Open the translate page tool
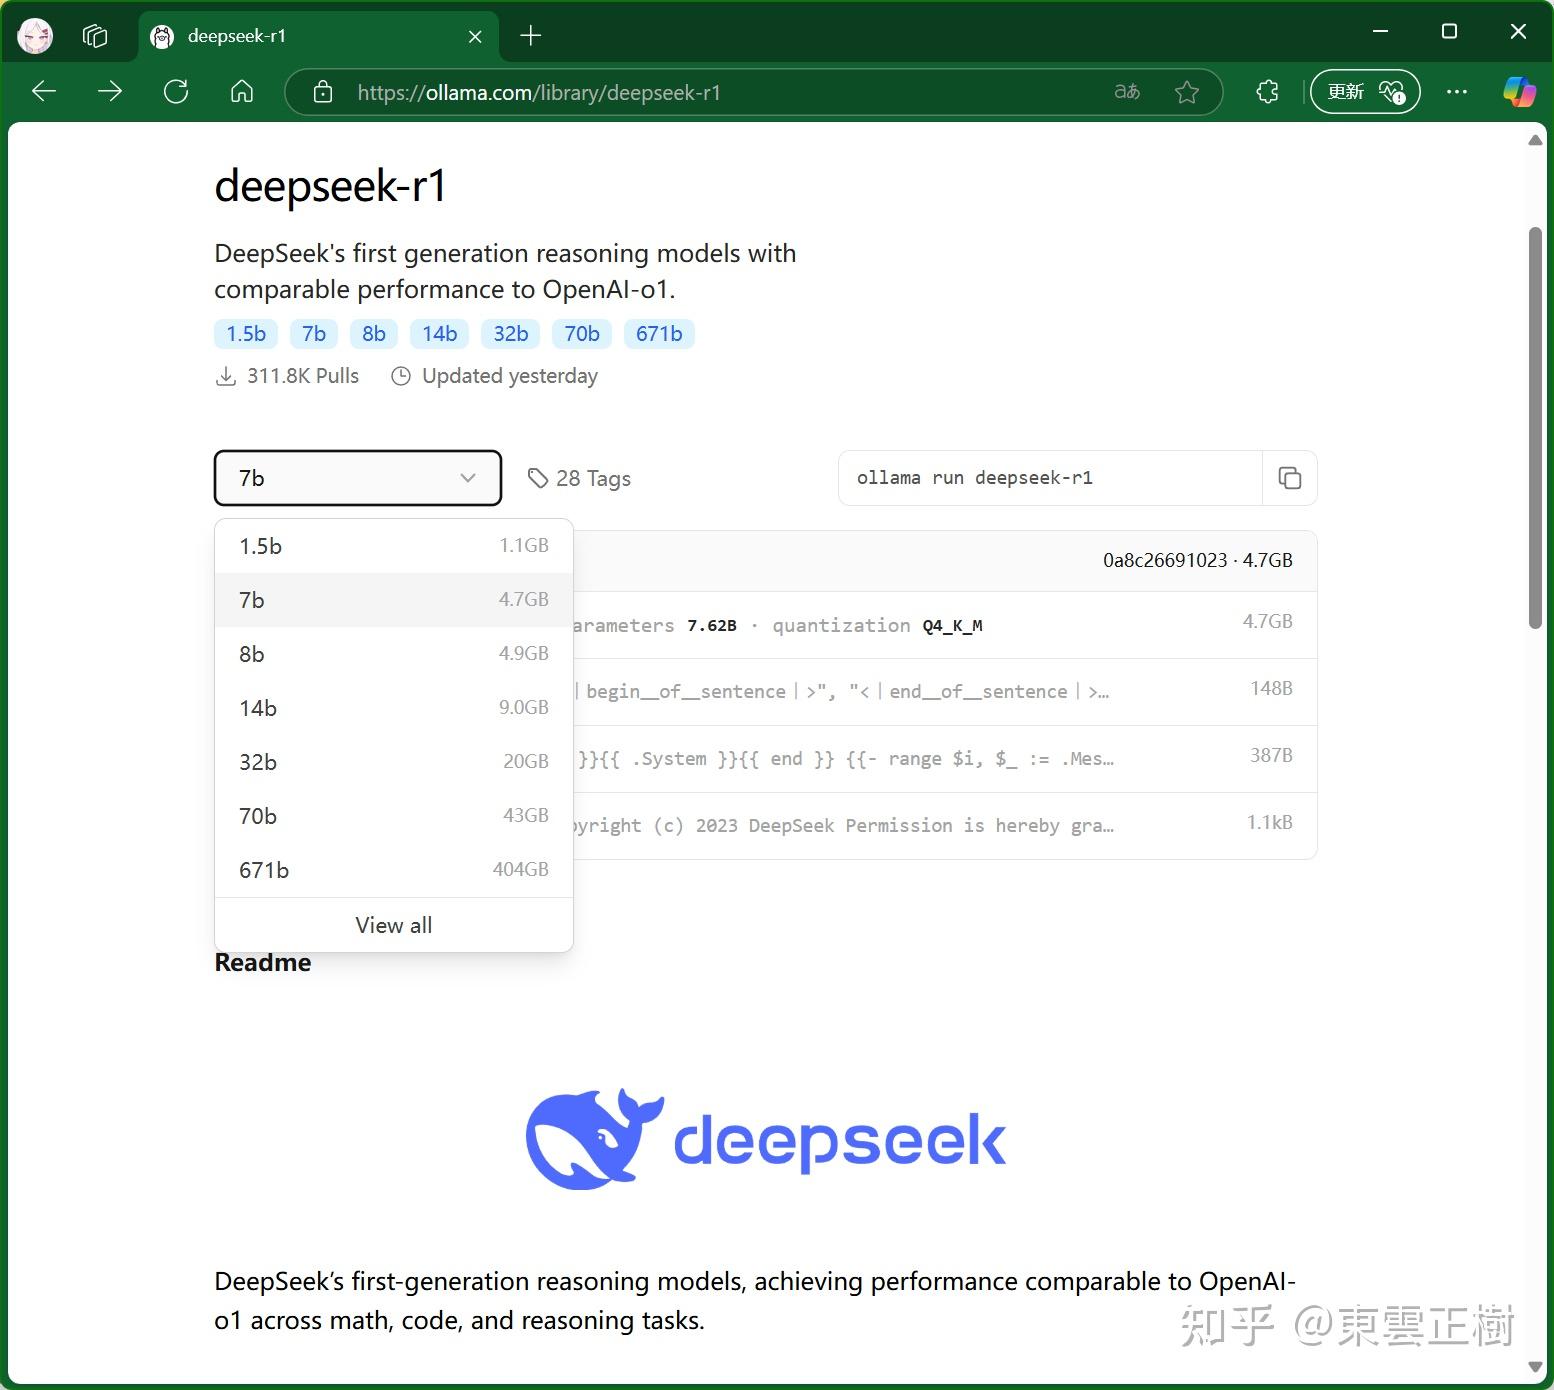 point(1126,91)
